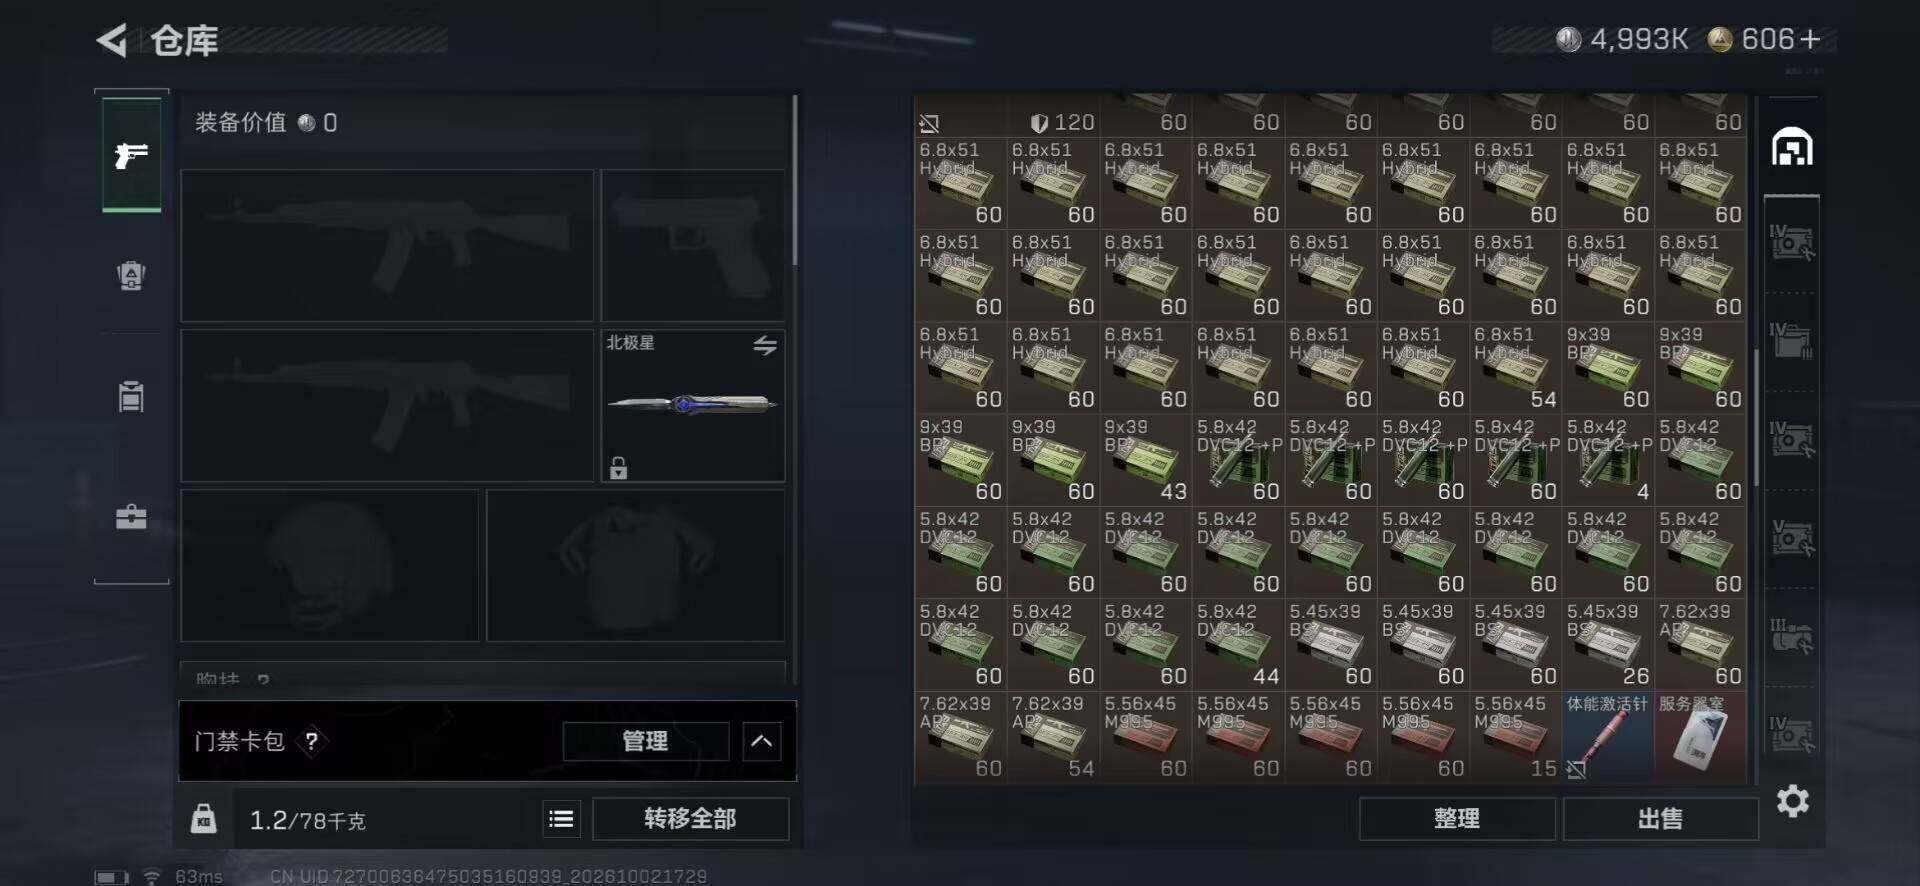Select the weapons loadout tab icon
The image size is (1920, 886).
[x=131, y=155]
